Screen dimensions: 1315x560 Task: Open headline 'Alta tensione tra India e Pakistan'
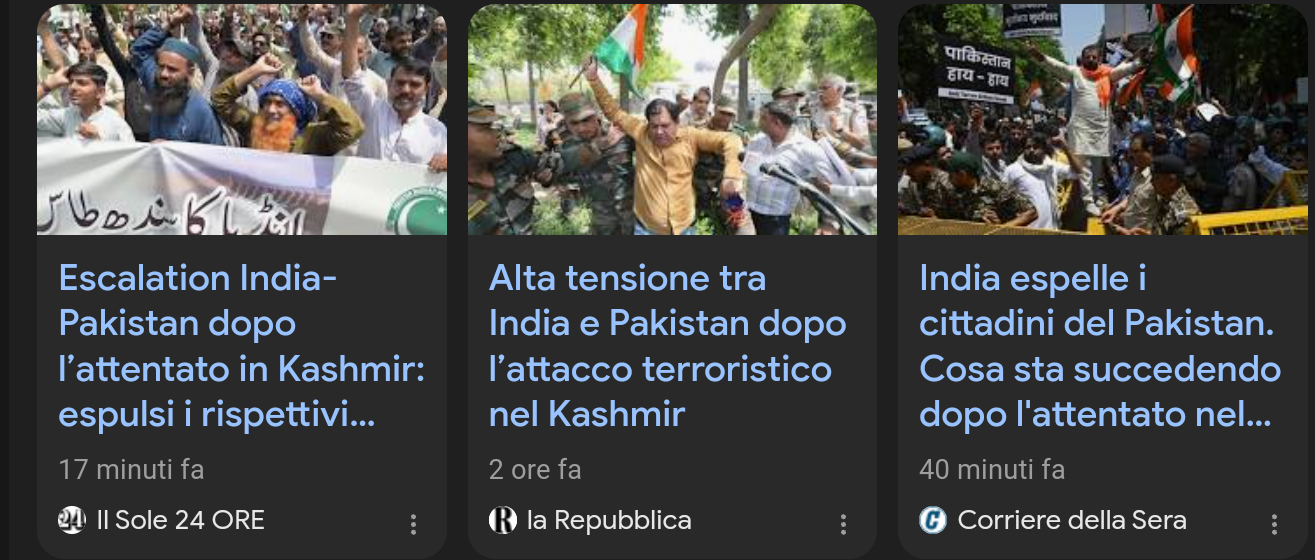[x=668, y=346]
